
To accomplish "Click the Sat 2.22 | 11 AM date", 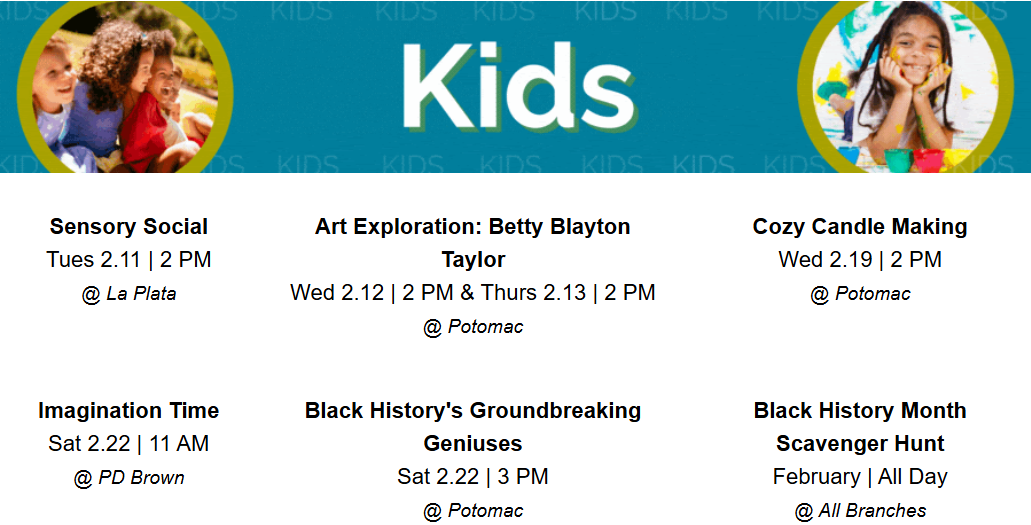I will pyautogui.click(x=129, y=444).
